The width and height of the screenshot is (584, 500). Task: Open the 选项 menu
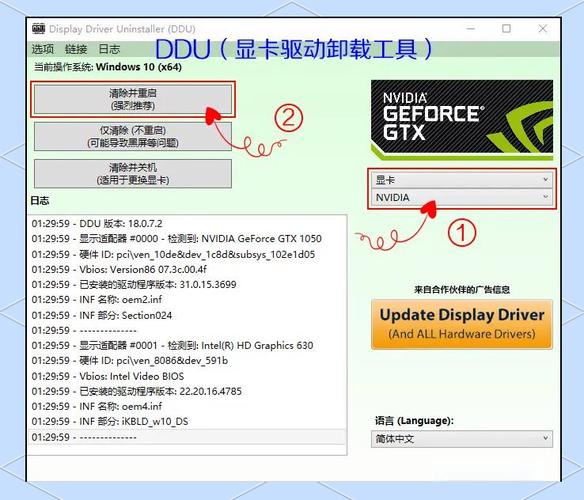pyautogui.click(x=42, y=49)
